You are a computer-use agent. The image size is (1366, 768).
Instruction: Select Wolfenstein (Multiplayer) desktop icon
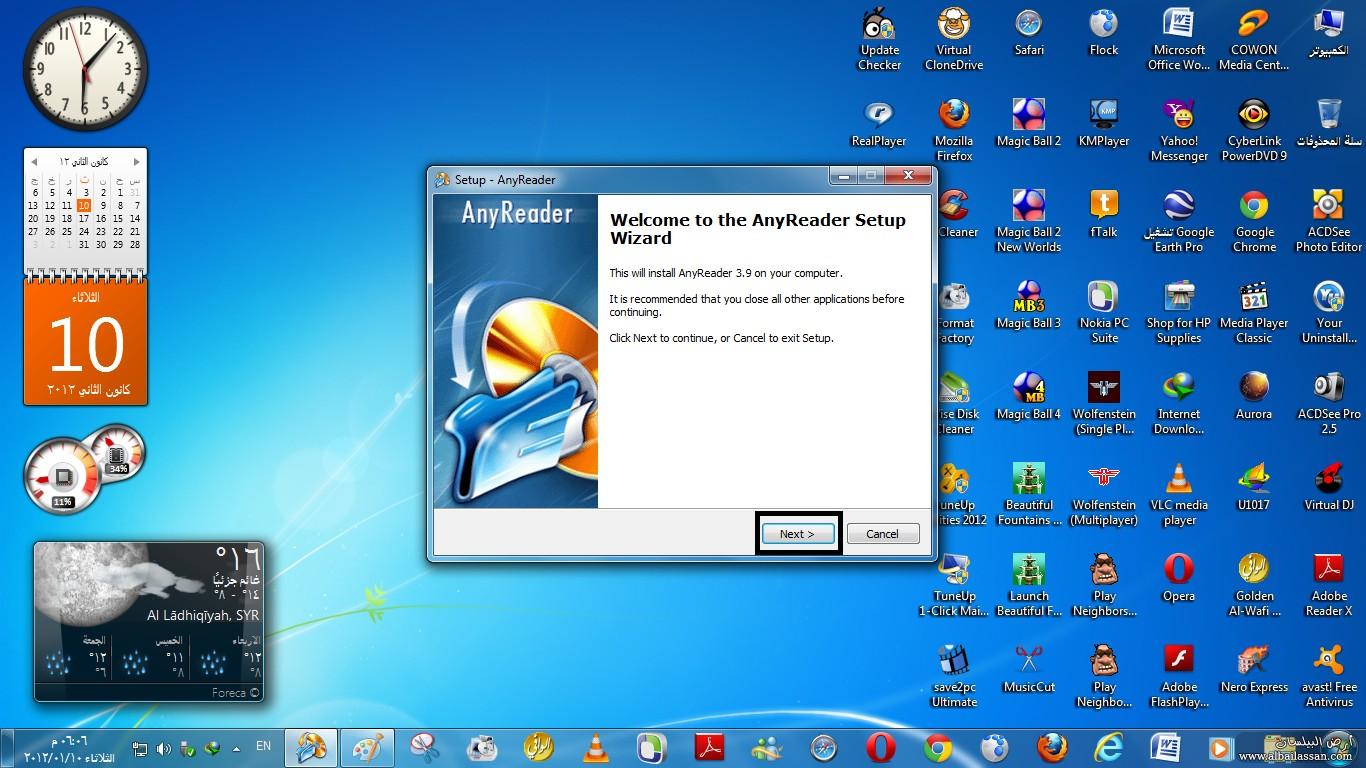tap(1104, 495)
